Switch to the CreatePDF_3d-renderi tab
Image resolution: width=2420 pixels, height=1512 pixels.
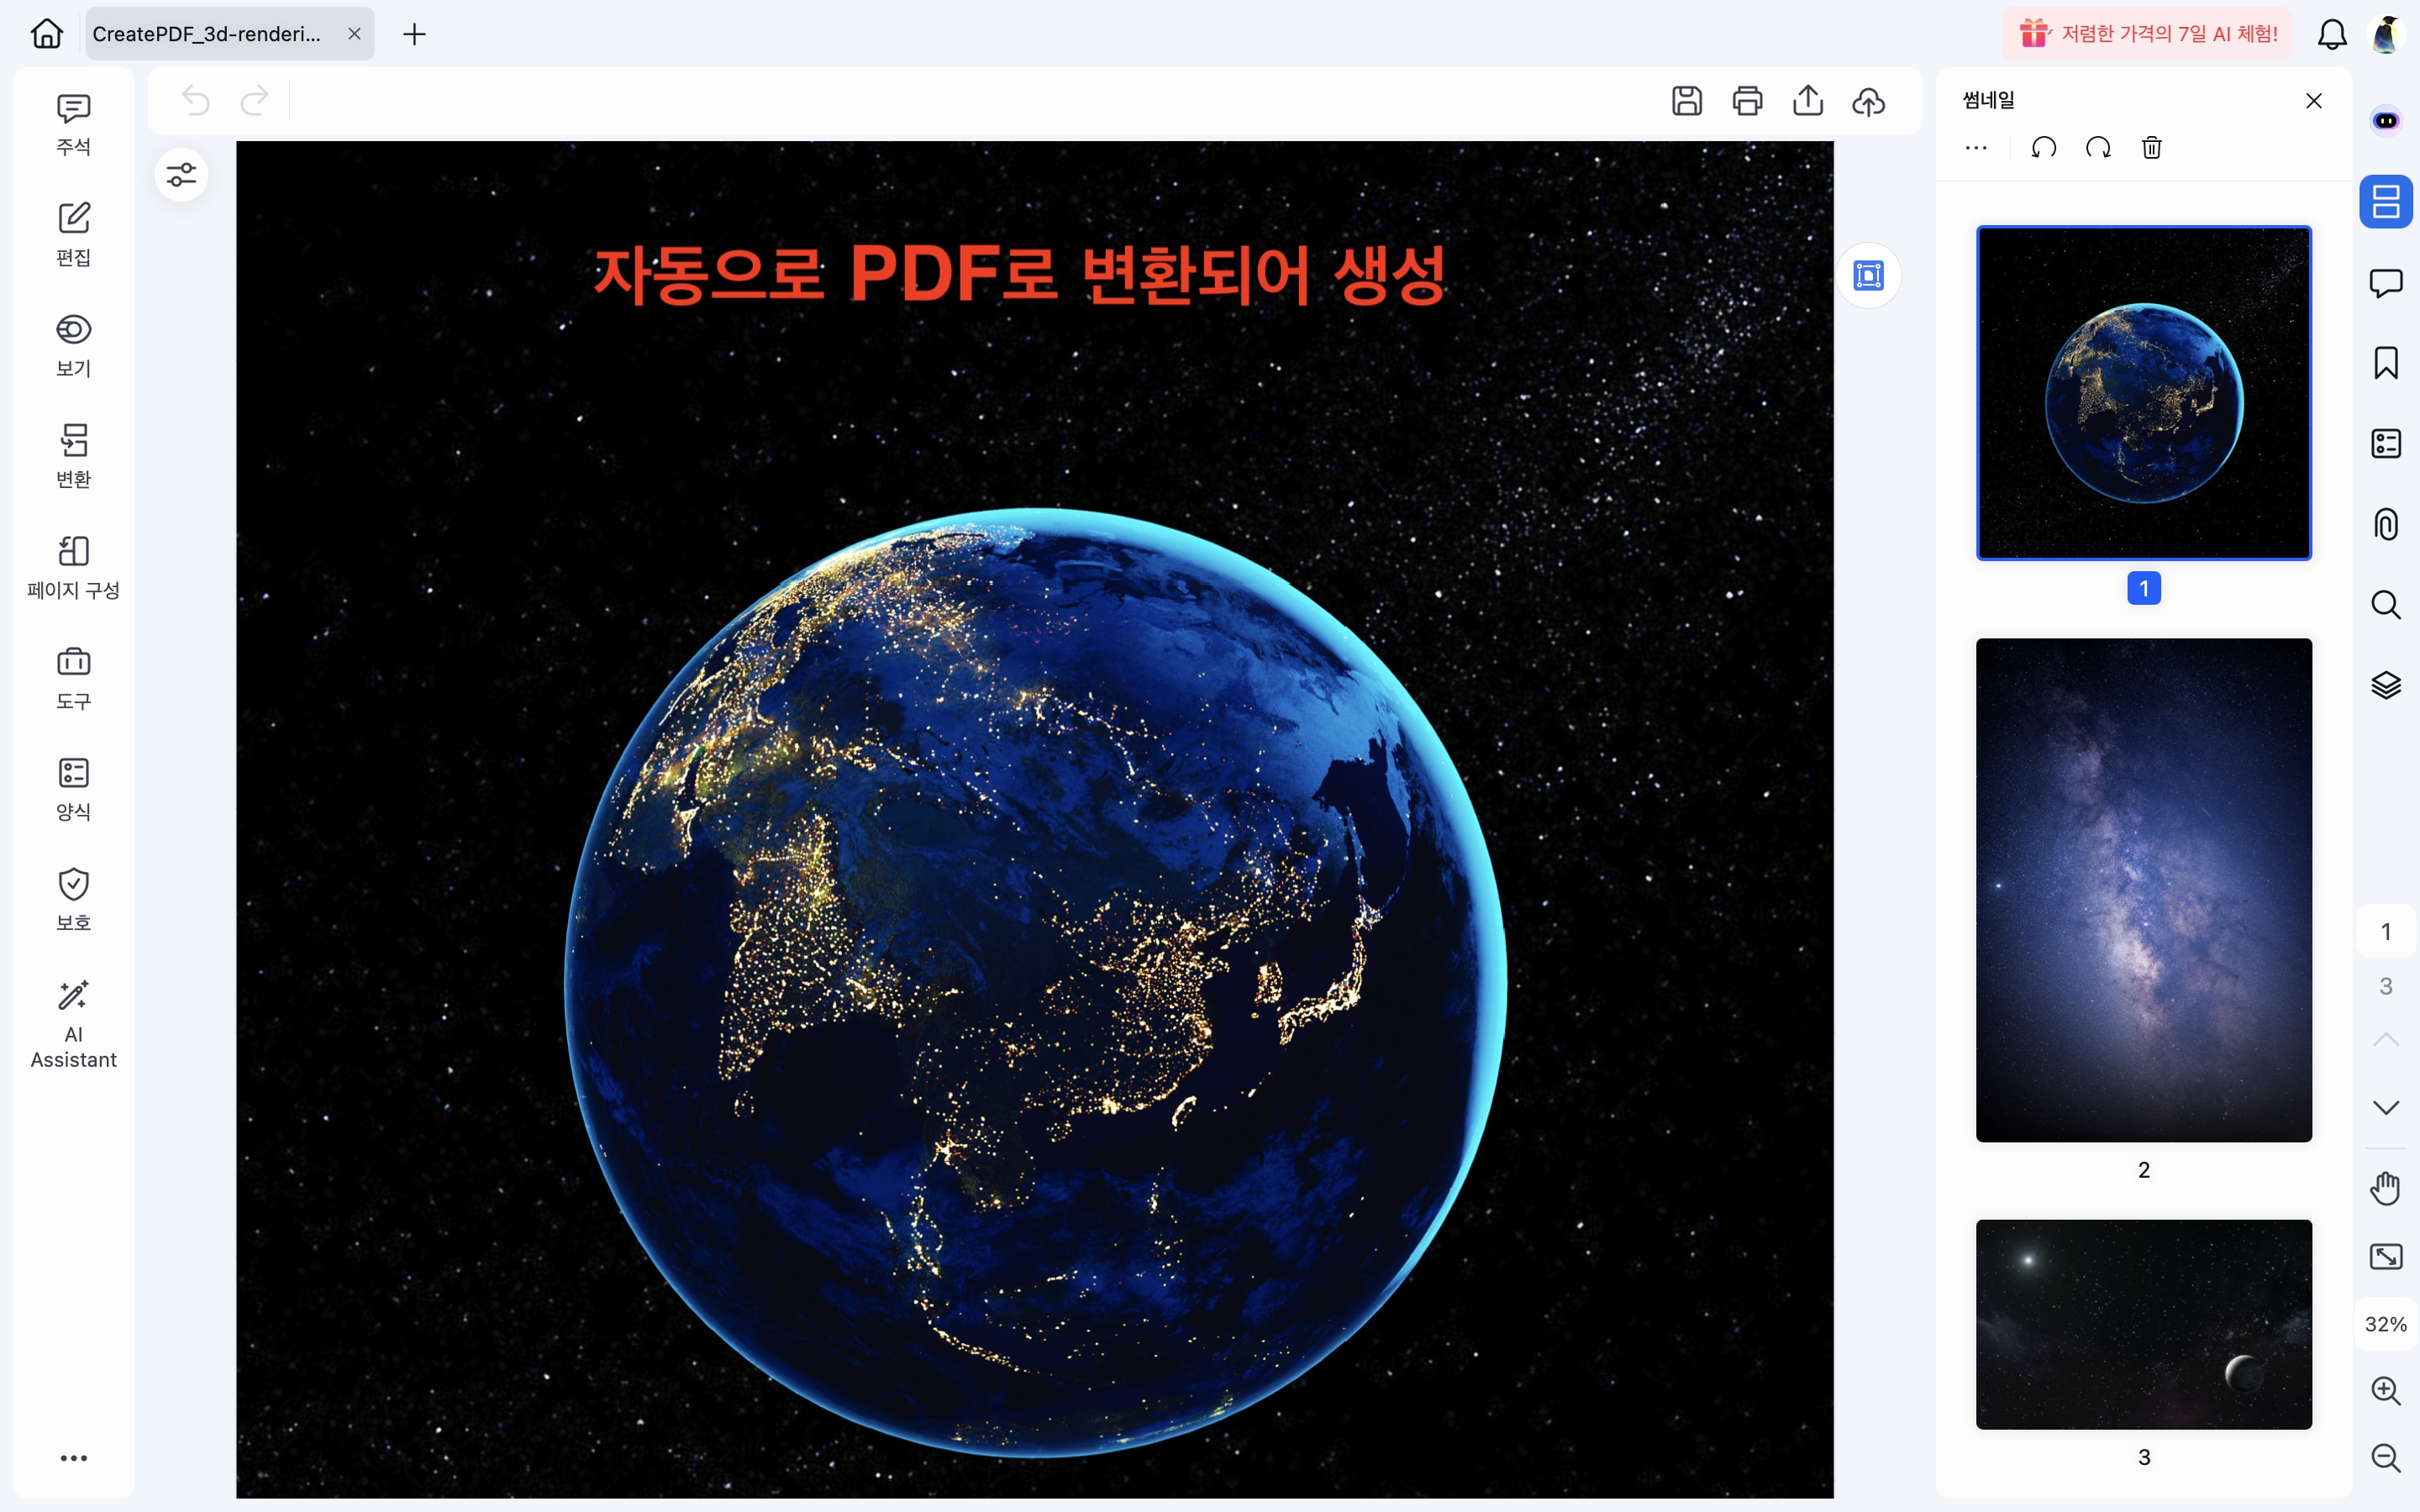(x=207, y=33)
